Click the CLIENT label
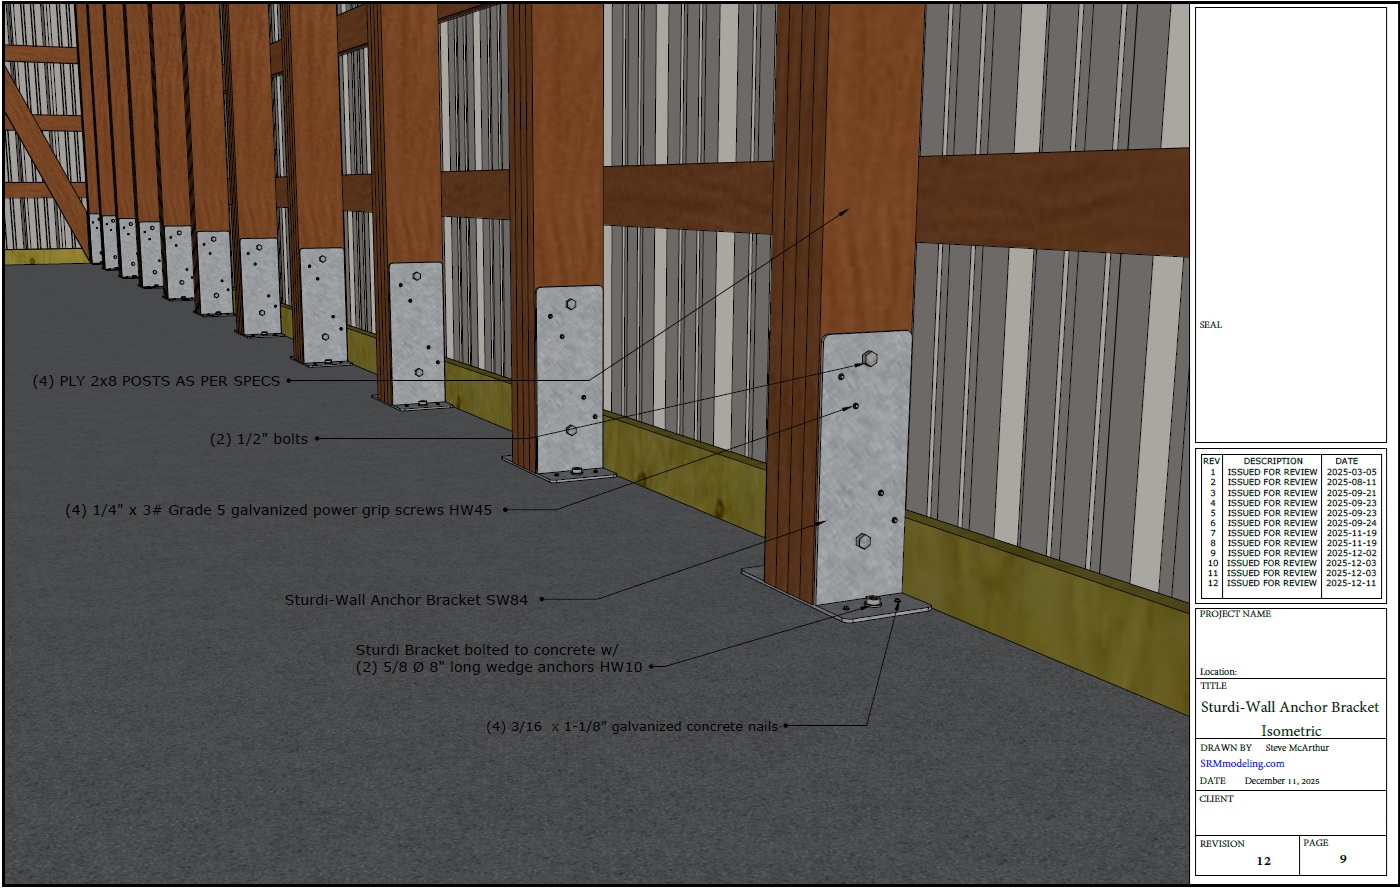The width and height of the screenshot is (1400, 888). tap(1217, 799)
